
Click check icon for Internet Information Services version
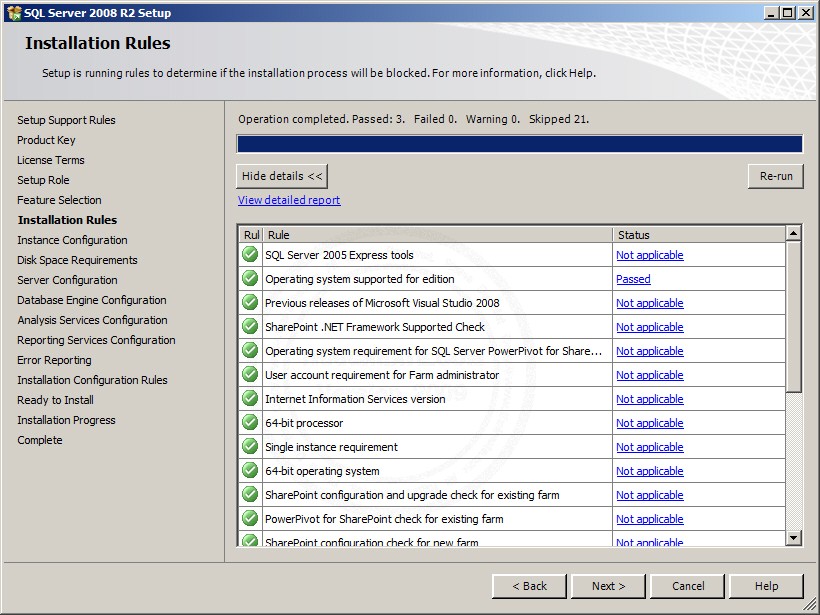point(250,399)
